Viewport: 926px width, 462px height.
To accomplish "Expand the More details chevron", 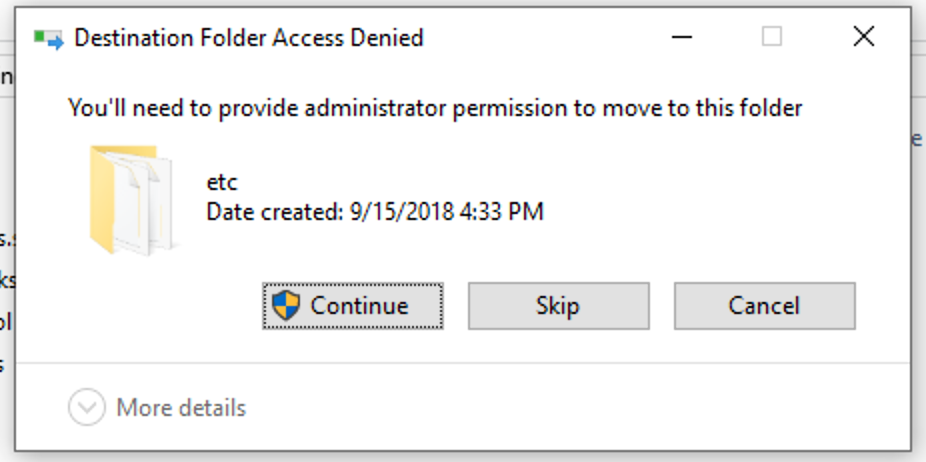I will point(87,408).
